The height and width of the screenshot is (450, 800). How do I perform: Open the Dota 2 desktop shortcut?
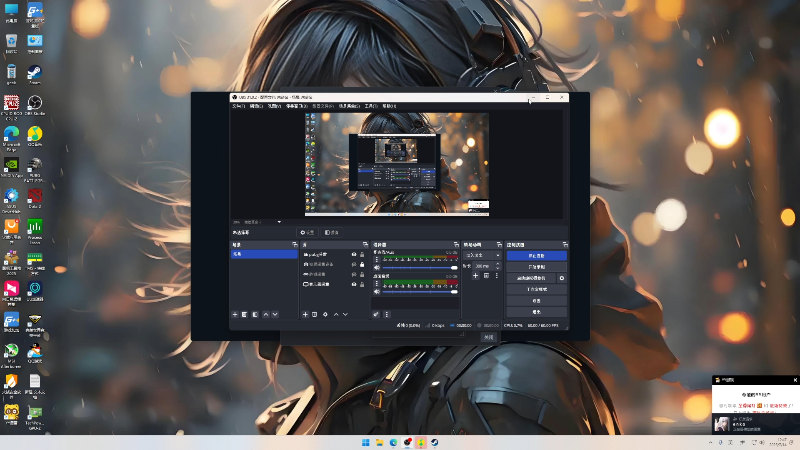click(x=35, y=198)
